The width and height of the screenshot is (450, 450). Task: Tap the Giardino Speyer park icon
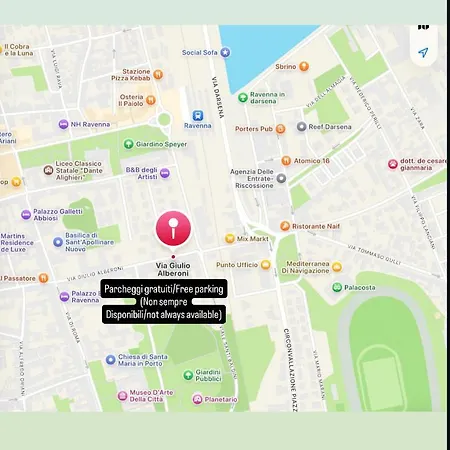point(129,144)
